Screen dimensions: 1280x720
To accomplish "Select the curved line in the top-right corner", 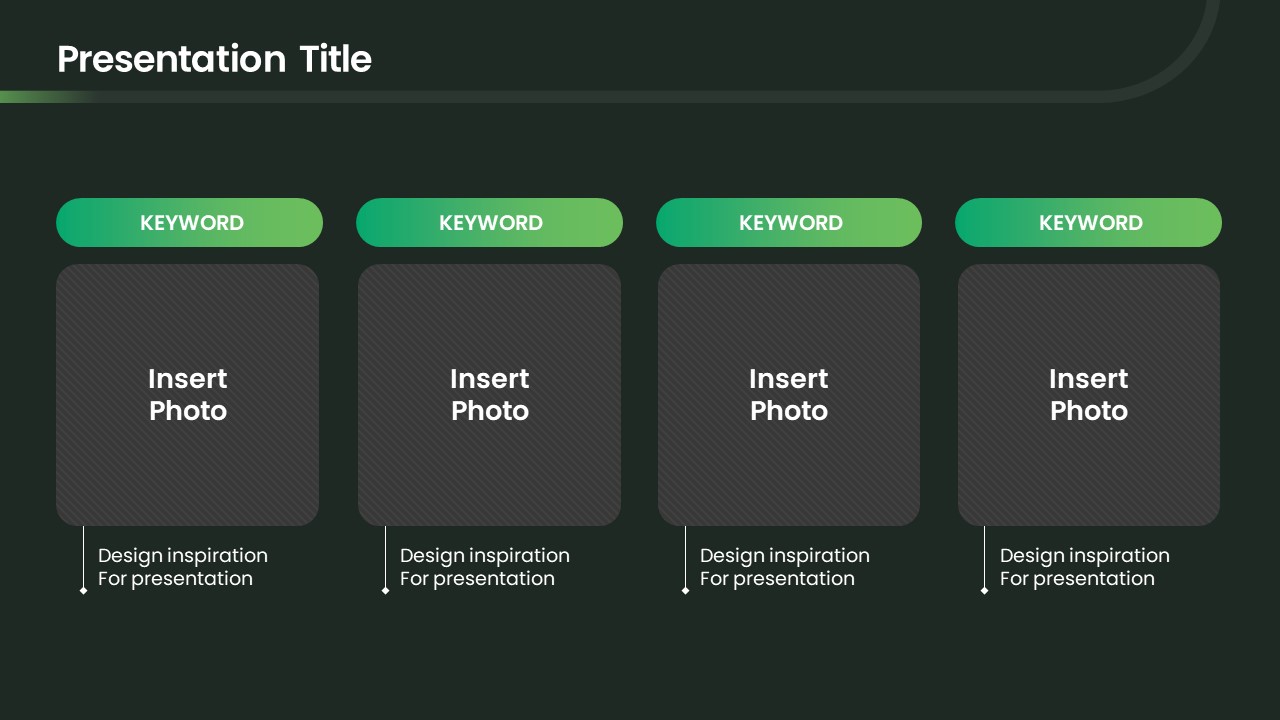I will pos(1190,62).
